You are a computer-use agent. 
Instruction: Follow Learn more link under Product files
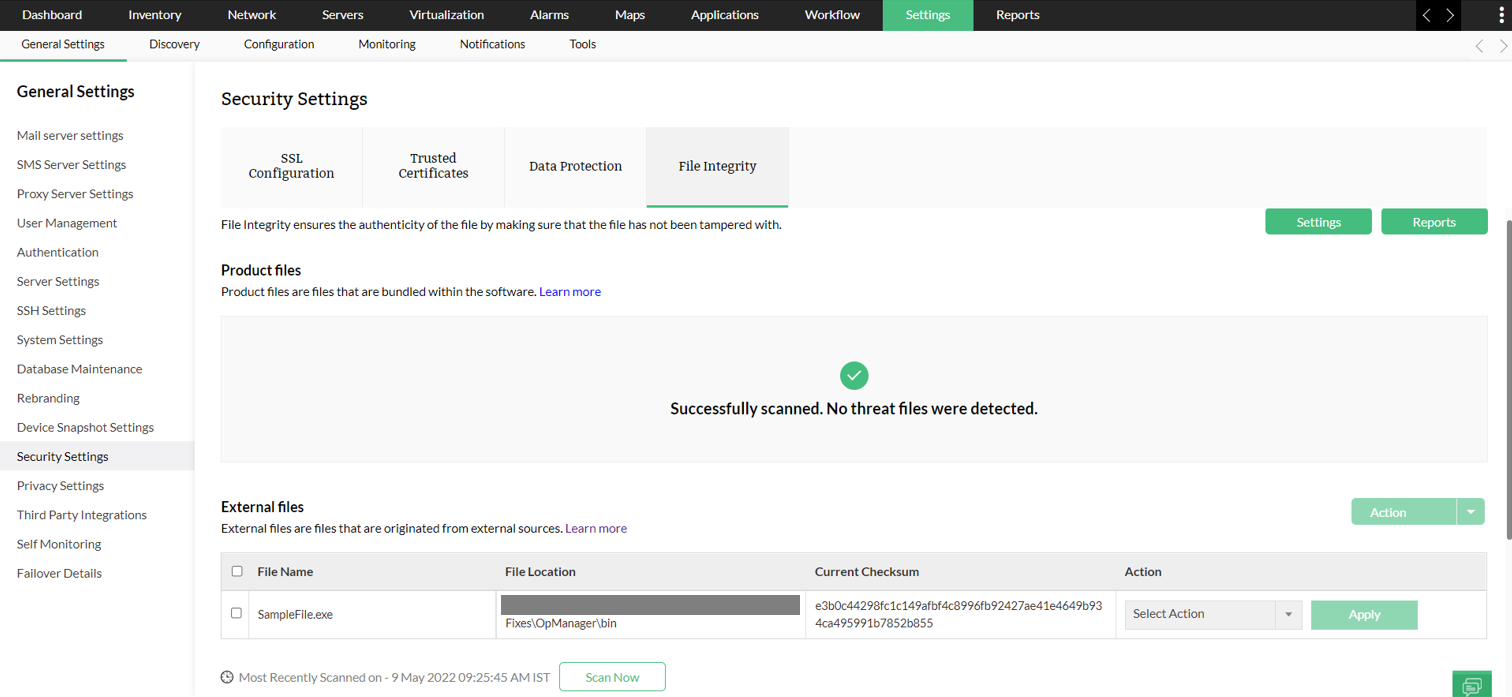click(x=570, y=292)
